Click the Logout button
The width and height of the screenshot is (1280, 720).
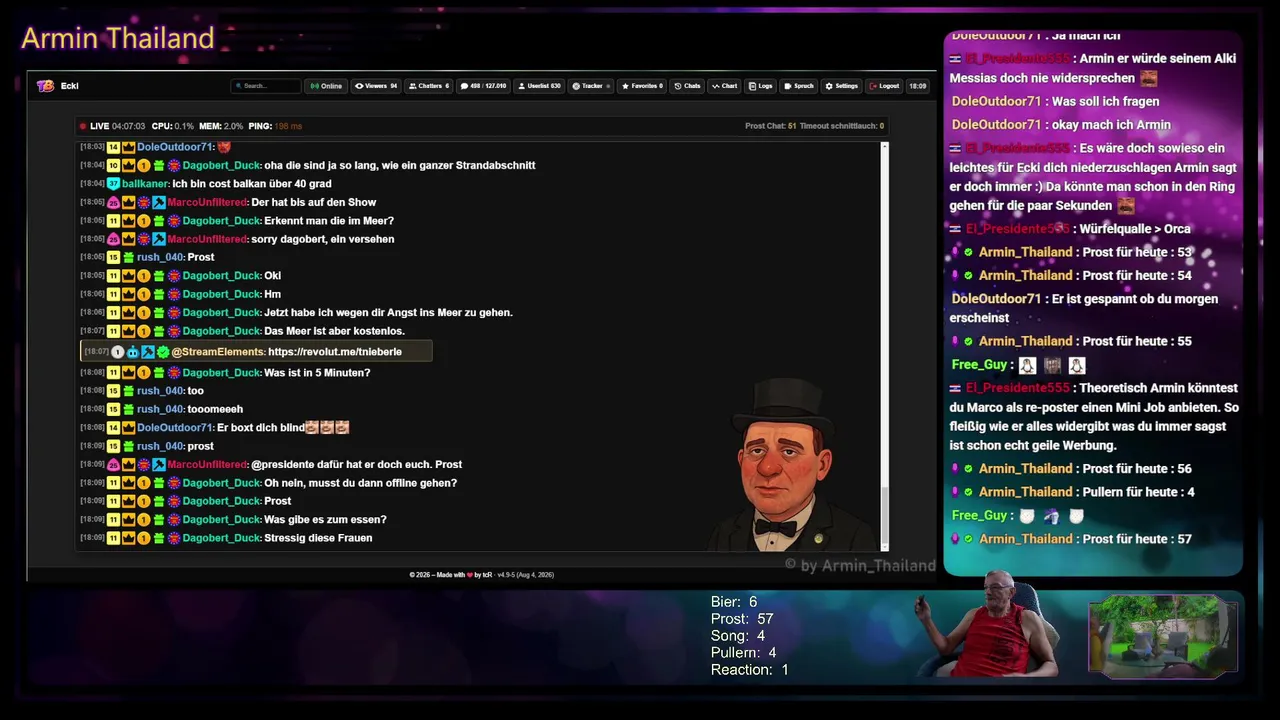pos(884,86)
